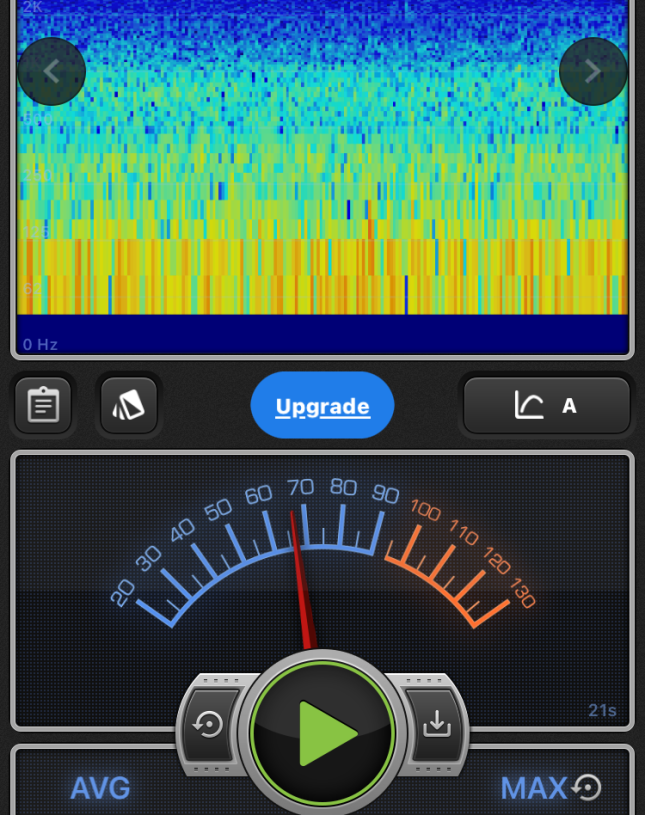Go to previous graph with left arrow
Image resolution: width=645 pixels, height=815 pixels.
(52, 71)
